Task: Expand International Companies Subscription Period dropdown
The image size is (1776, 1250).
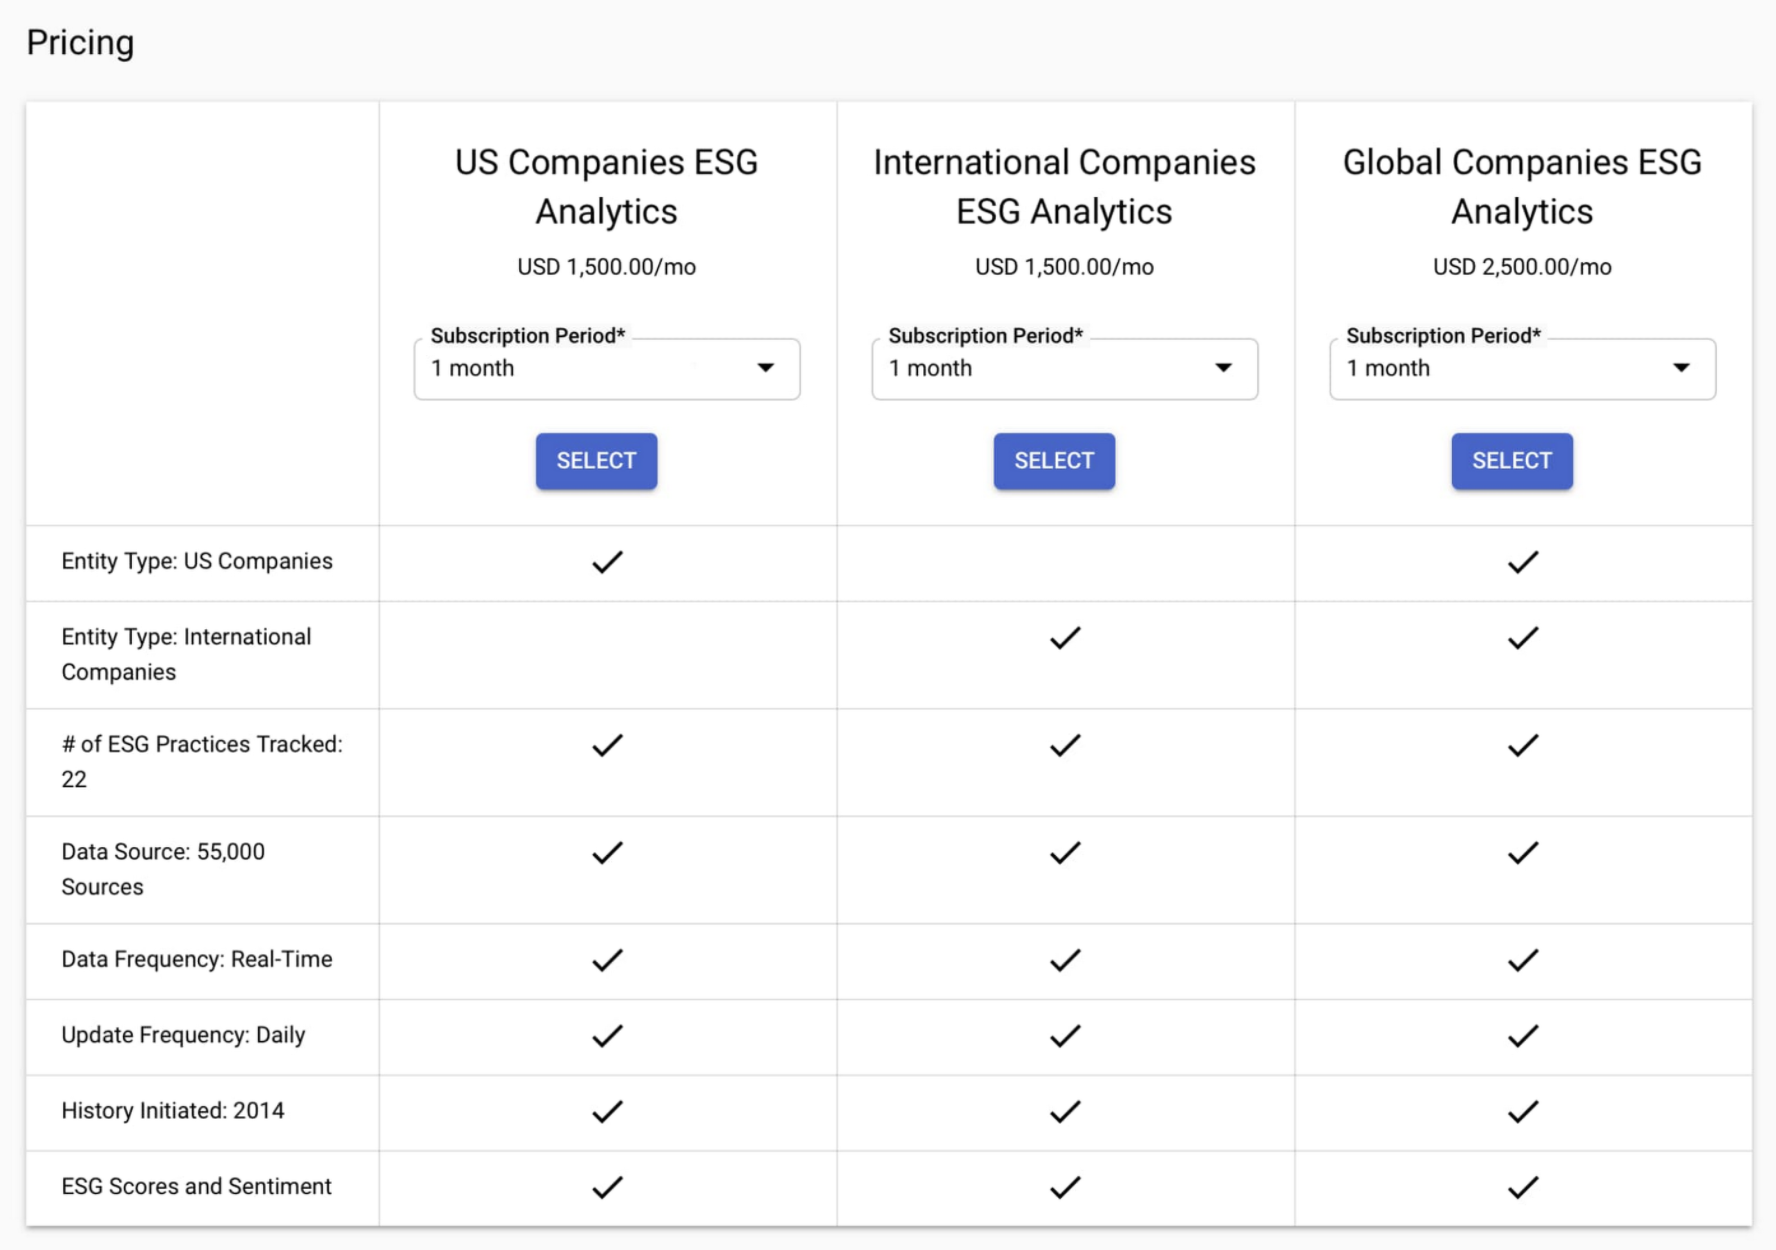Action: [x=1064, y=369]
